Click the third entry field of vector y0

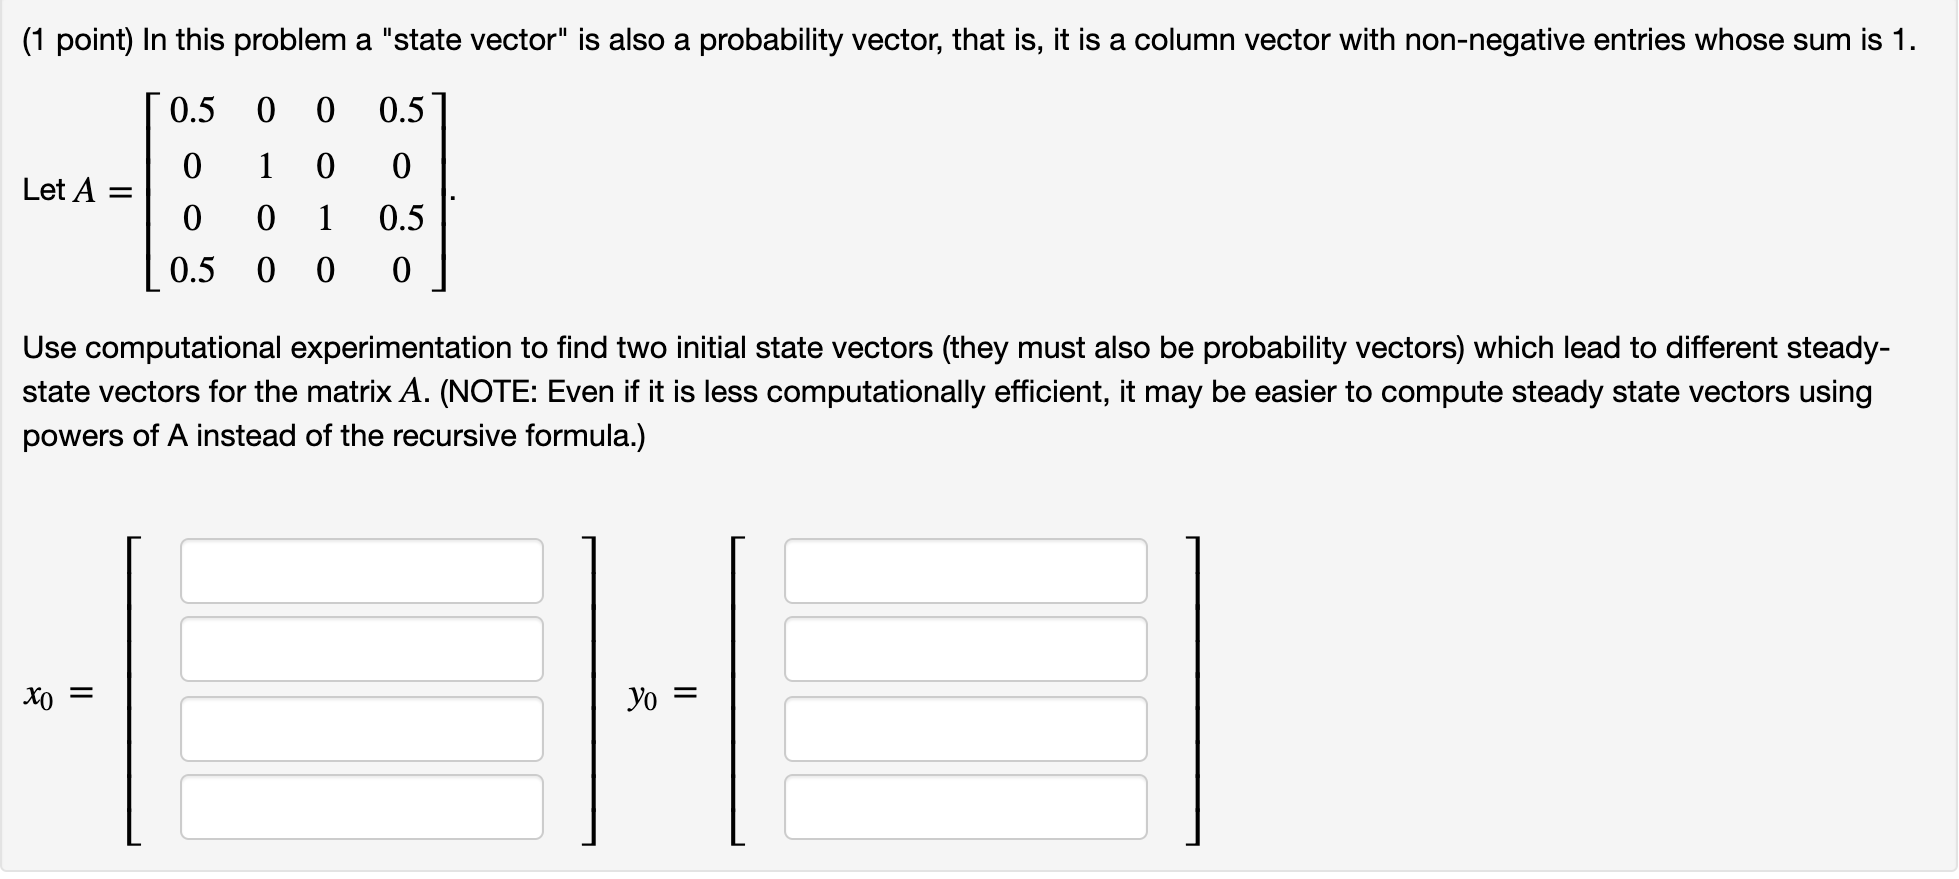point(965,727)
